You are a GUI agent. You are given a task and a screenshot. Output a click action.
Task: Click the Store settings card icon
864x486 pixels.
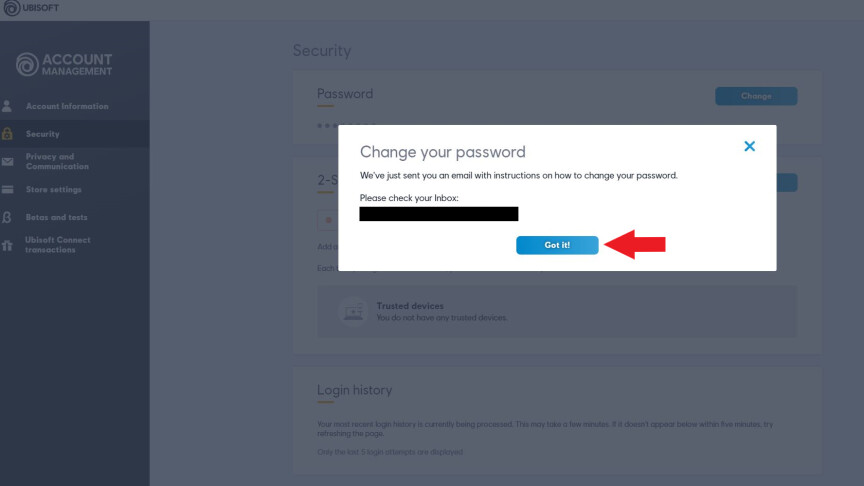[x=7, y=190]
